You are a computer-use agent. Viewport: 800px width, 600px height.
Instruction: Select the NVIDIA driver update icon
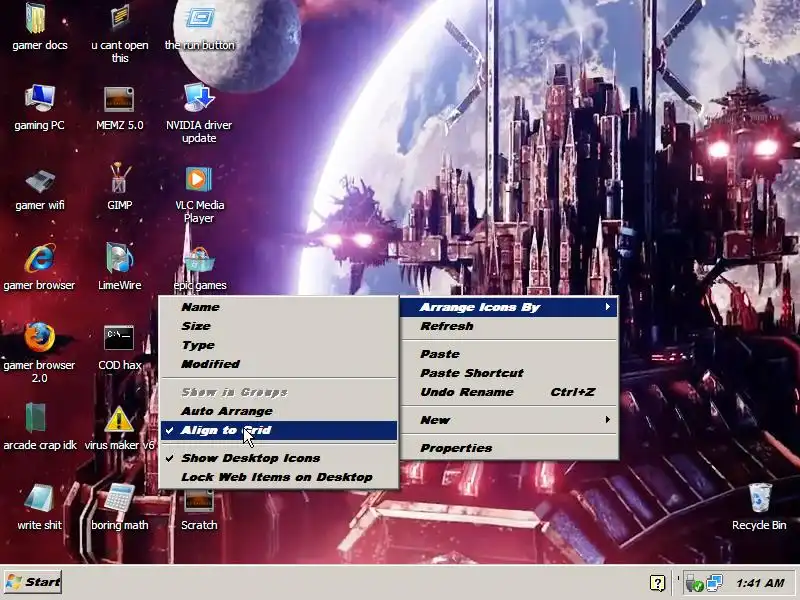(x=199, y=97)
